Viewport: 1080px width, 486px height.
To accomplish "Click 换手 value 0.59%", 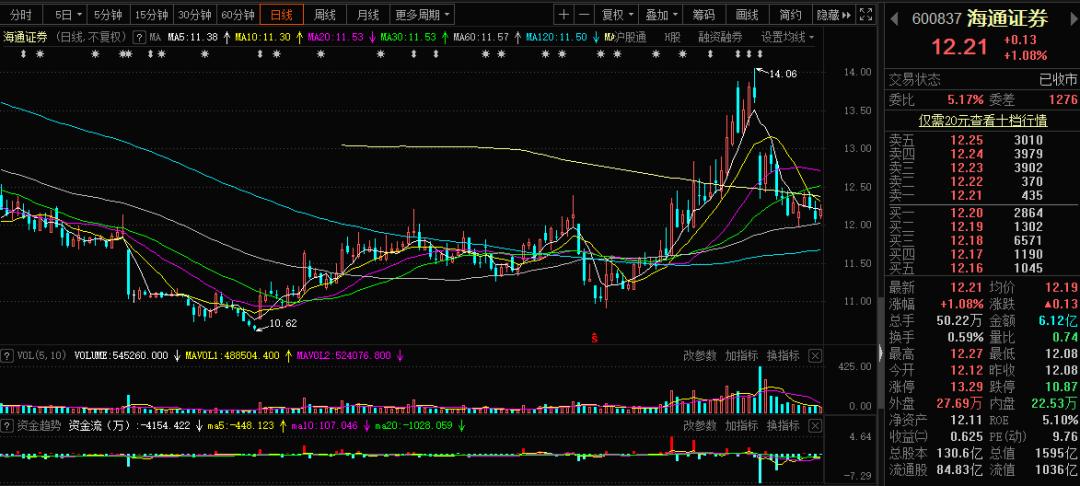I will [964, 337].
